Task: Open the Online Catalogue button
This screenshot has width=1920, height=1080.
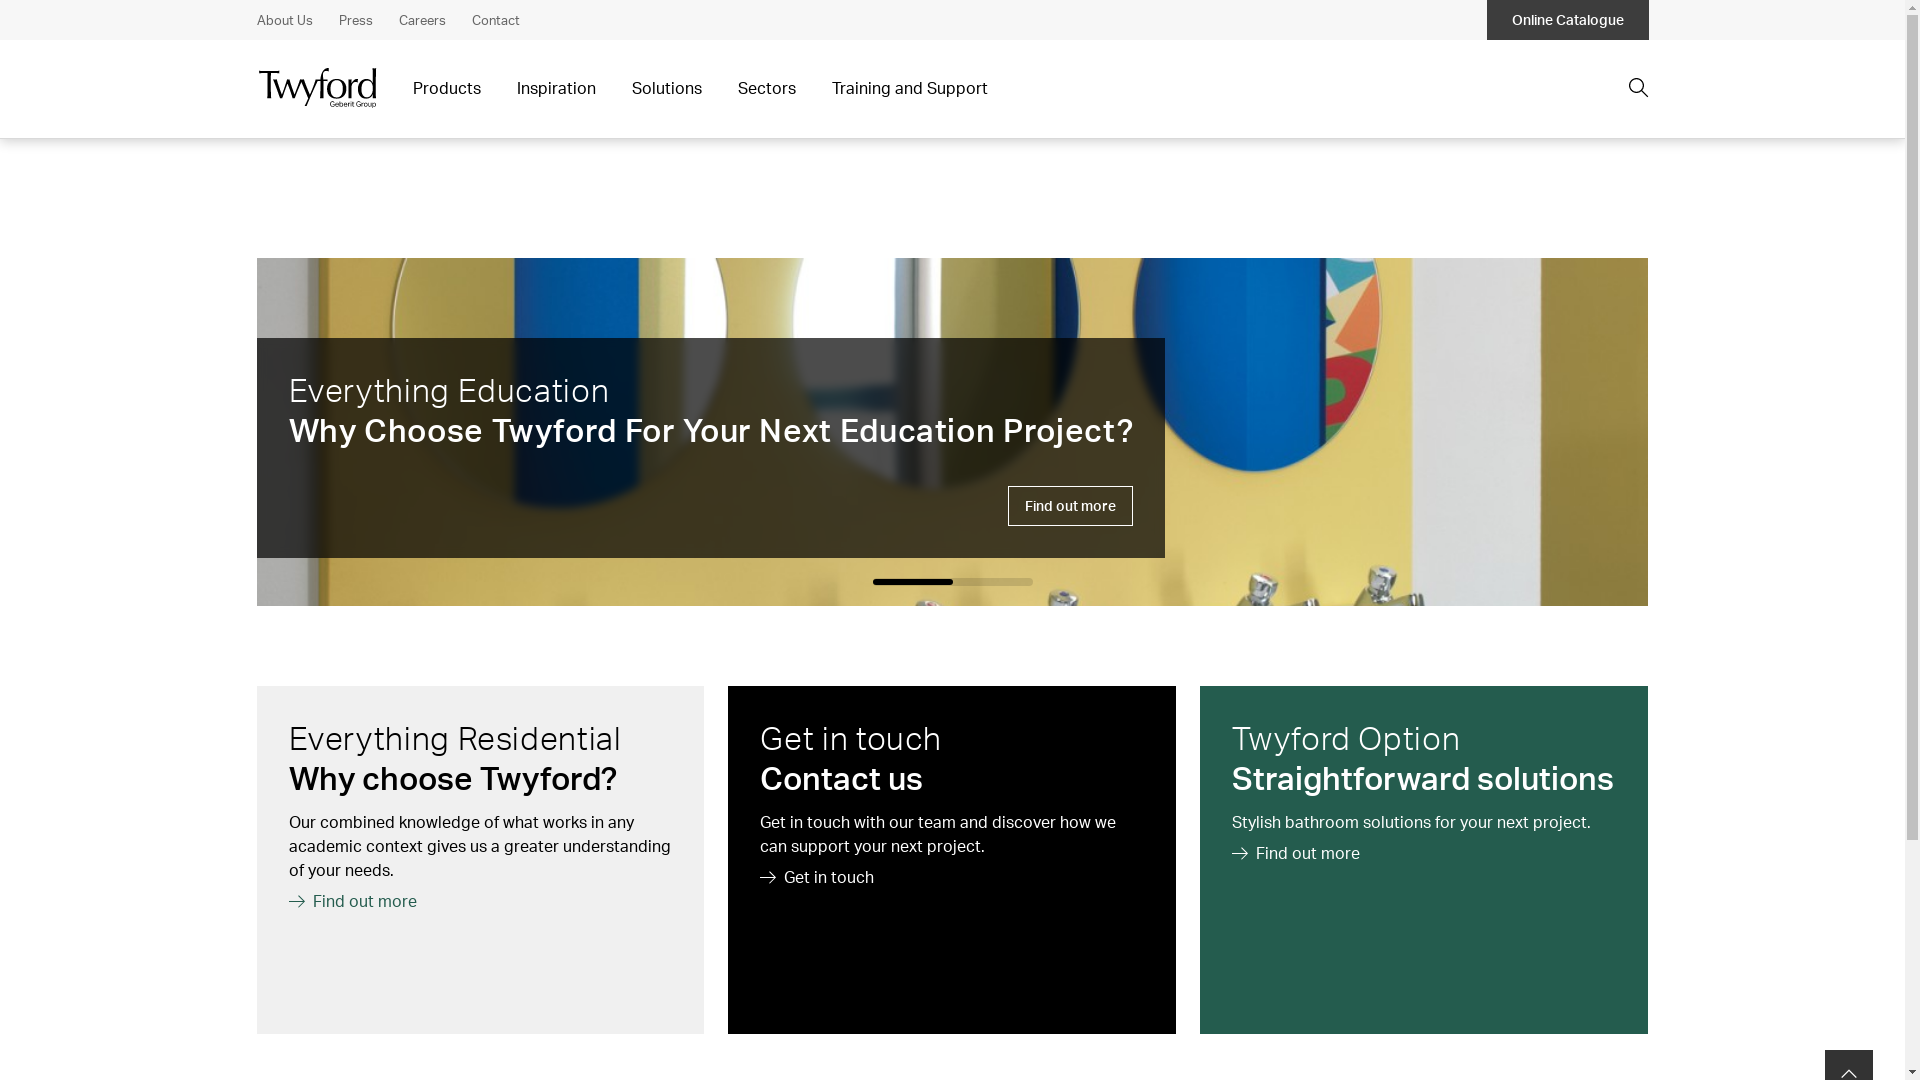Action: [x=1567, y=20]
